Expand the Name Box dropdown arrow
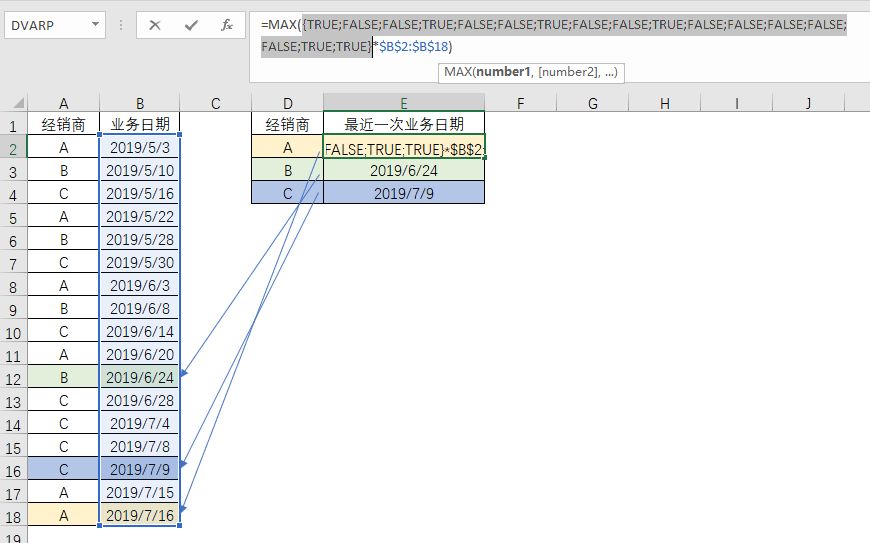This screenshot has width=870, height=543. [95, 24]
